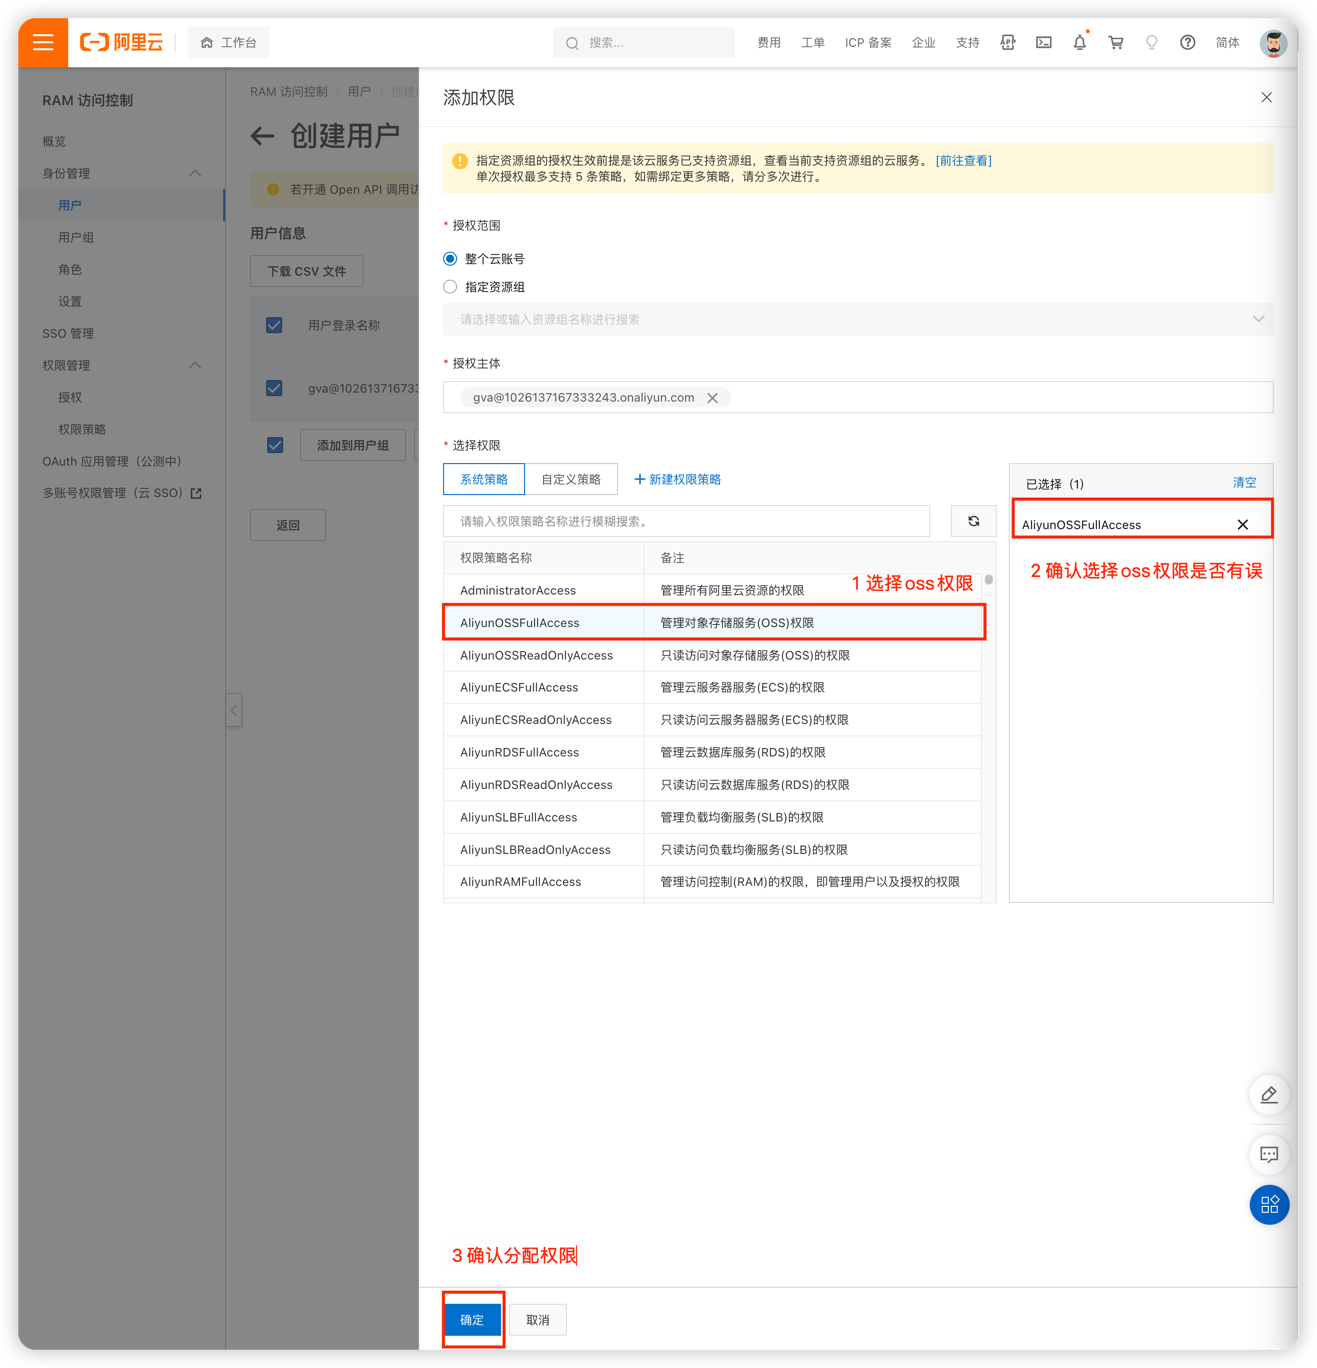Open the hamburger main menu
This screenshot has width=1317, height=1368.
pos(43,43)
